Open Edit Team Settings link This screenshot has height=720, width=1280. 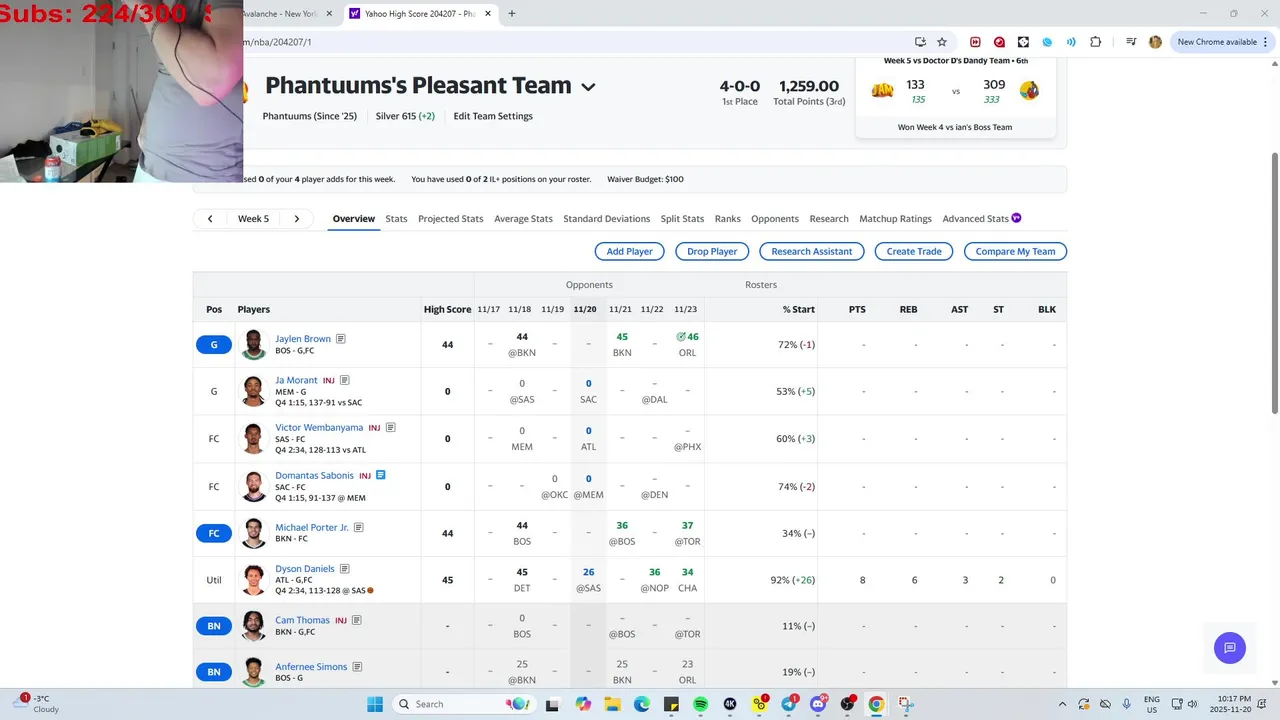tap(493, 116)
